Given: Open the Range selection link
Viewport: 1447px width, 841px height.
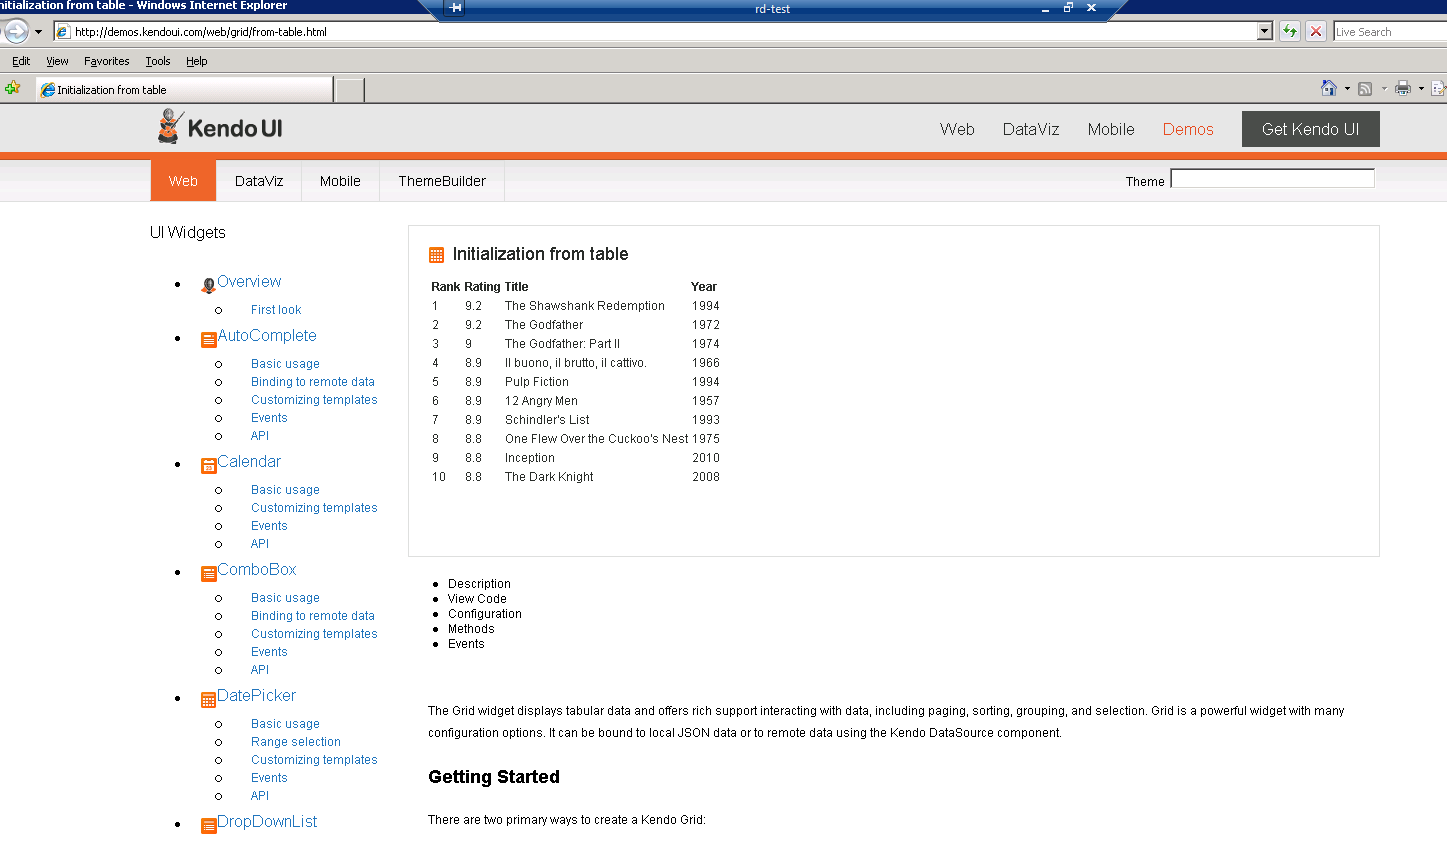Looking at the screenshot, I should click(296, 742).
